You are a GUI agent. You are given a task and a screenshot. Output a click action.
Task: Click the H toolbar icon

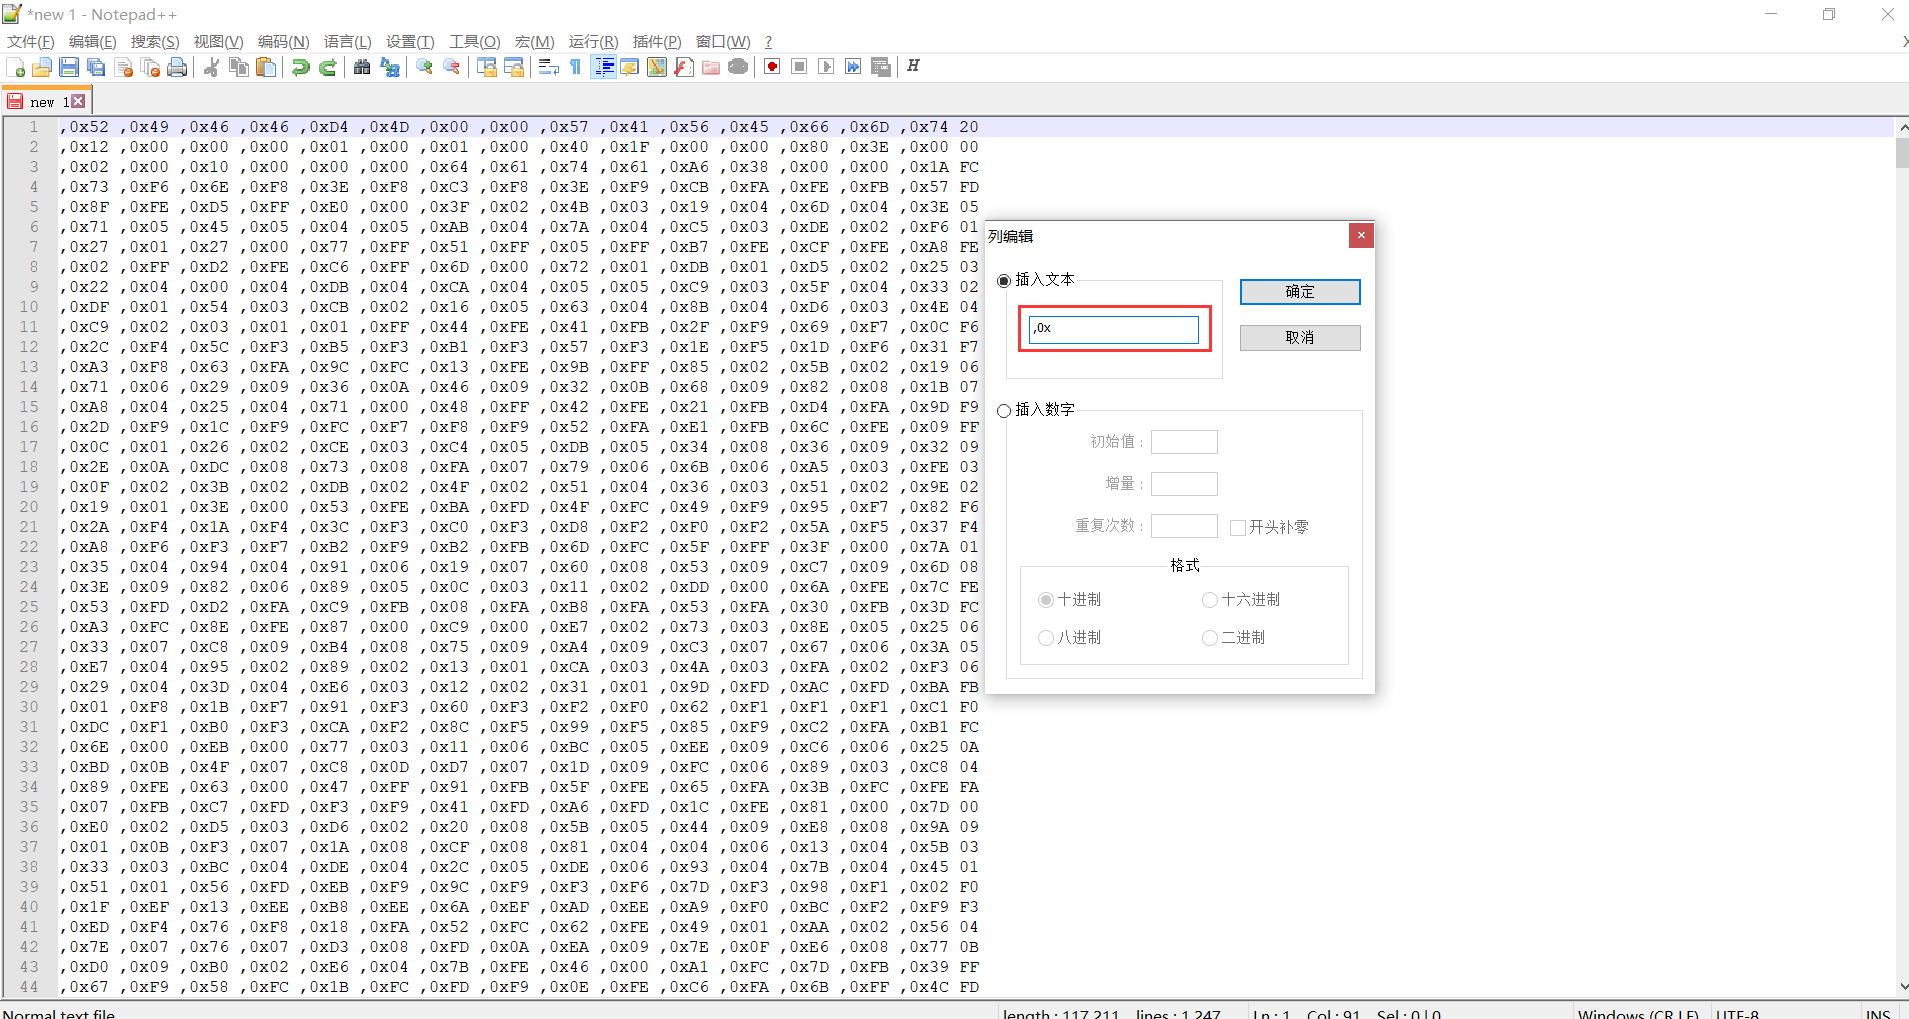pos(913,66)
